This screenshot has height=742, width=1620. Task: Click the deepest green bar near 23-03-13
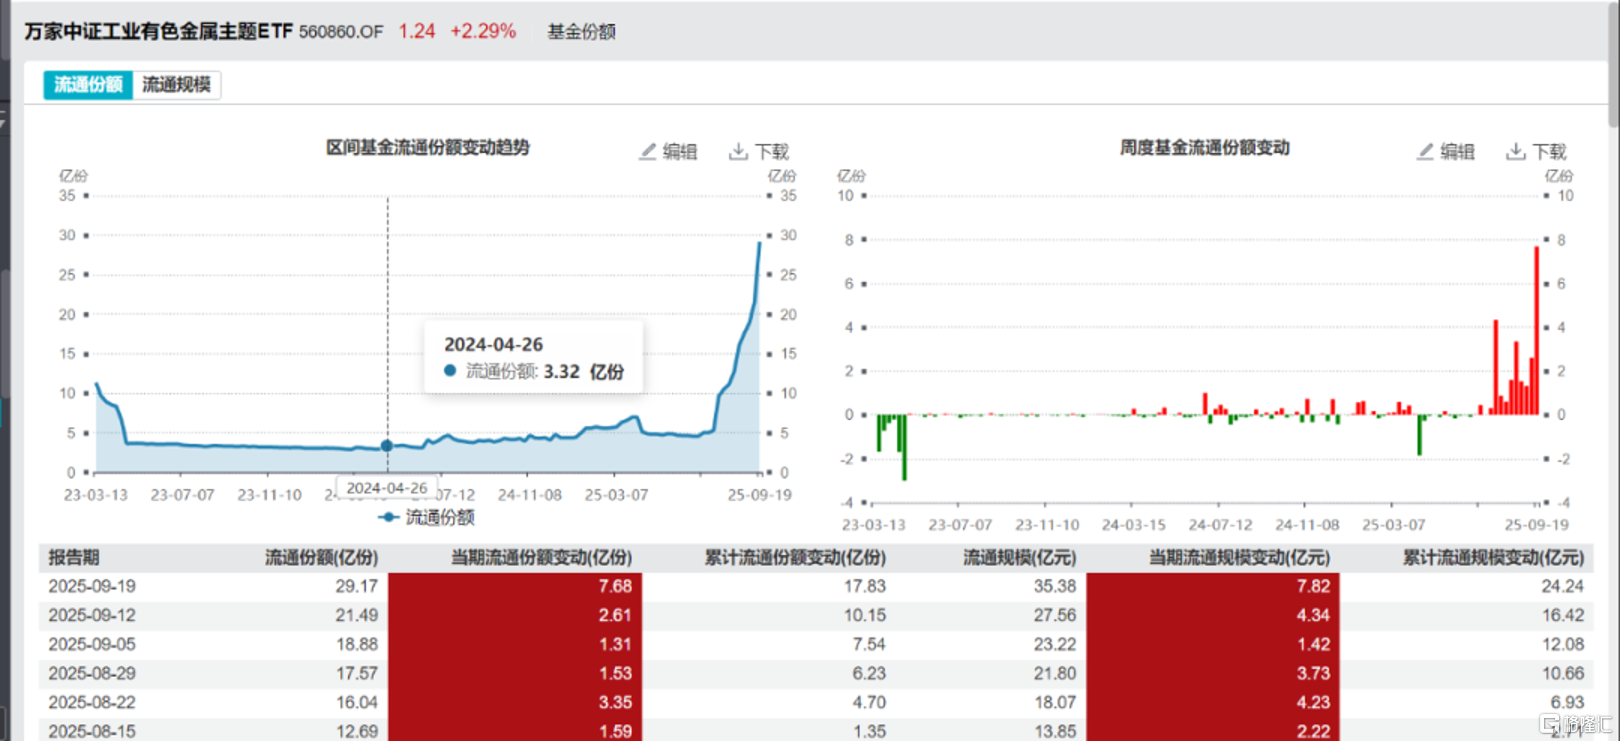pos(904,448)
